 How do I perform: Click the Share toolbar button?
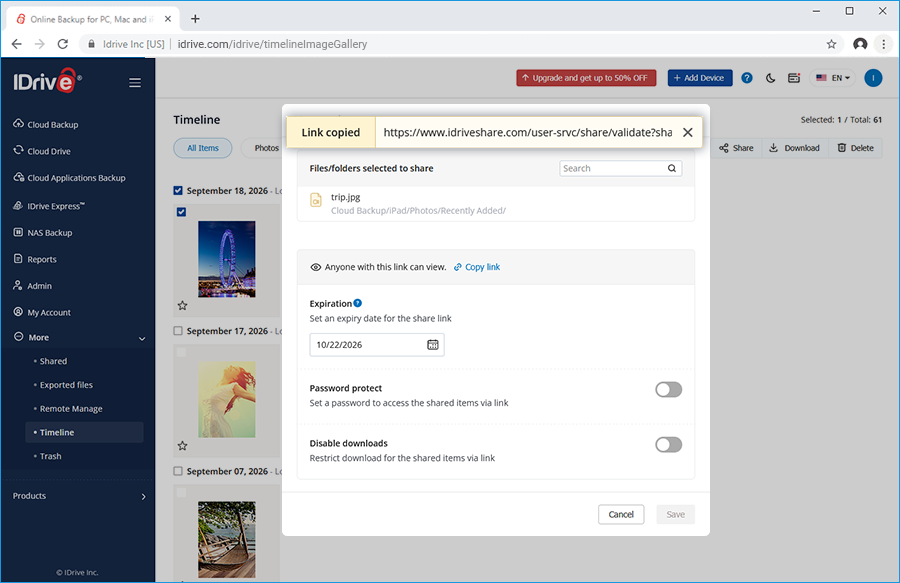[736, 148]
